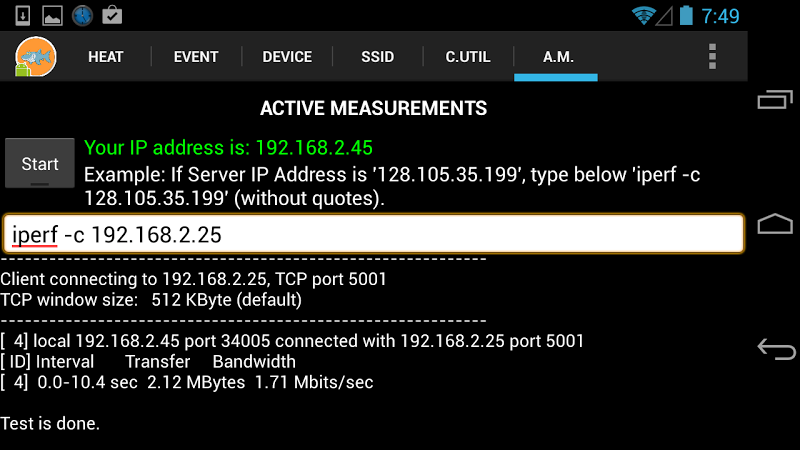Open the three-dot overflow menu

pyautogui.click(x=712, y=56)
